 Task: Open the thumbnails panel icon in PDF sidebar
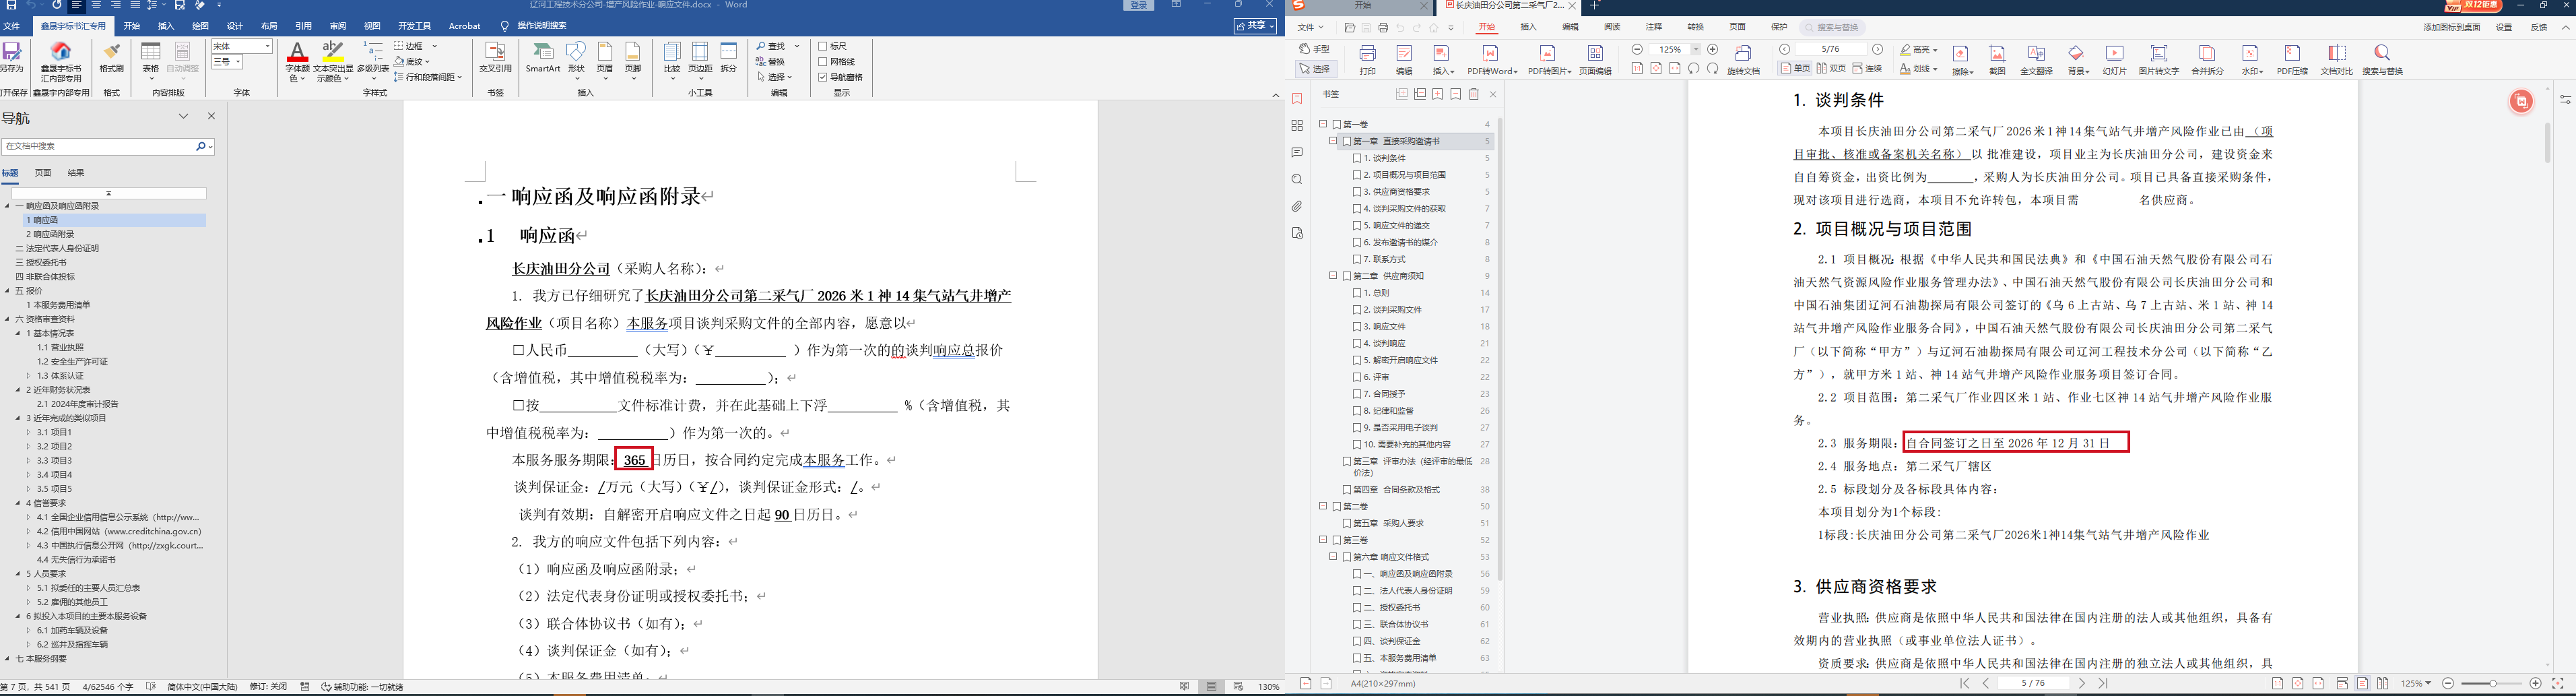pos(1297,126)
